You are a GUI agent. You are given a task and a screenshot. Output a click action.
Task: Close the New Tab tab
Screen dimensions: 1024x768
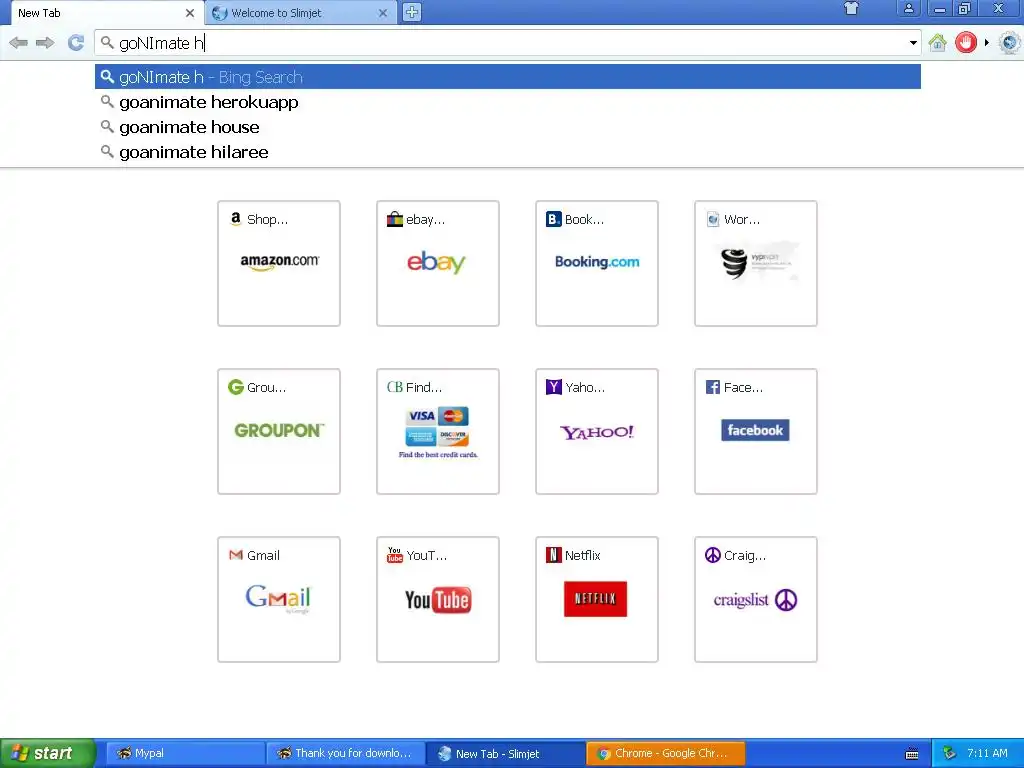190,13
